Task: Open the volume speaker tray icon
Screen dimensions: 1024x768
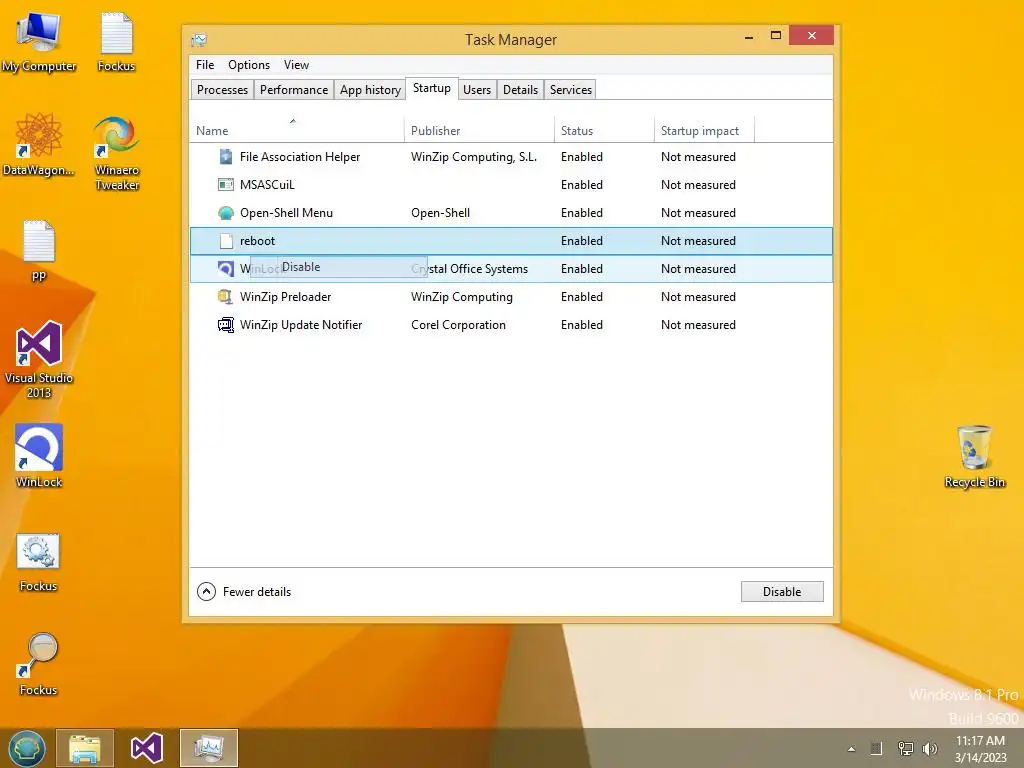Action: [x=930, y=749]
